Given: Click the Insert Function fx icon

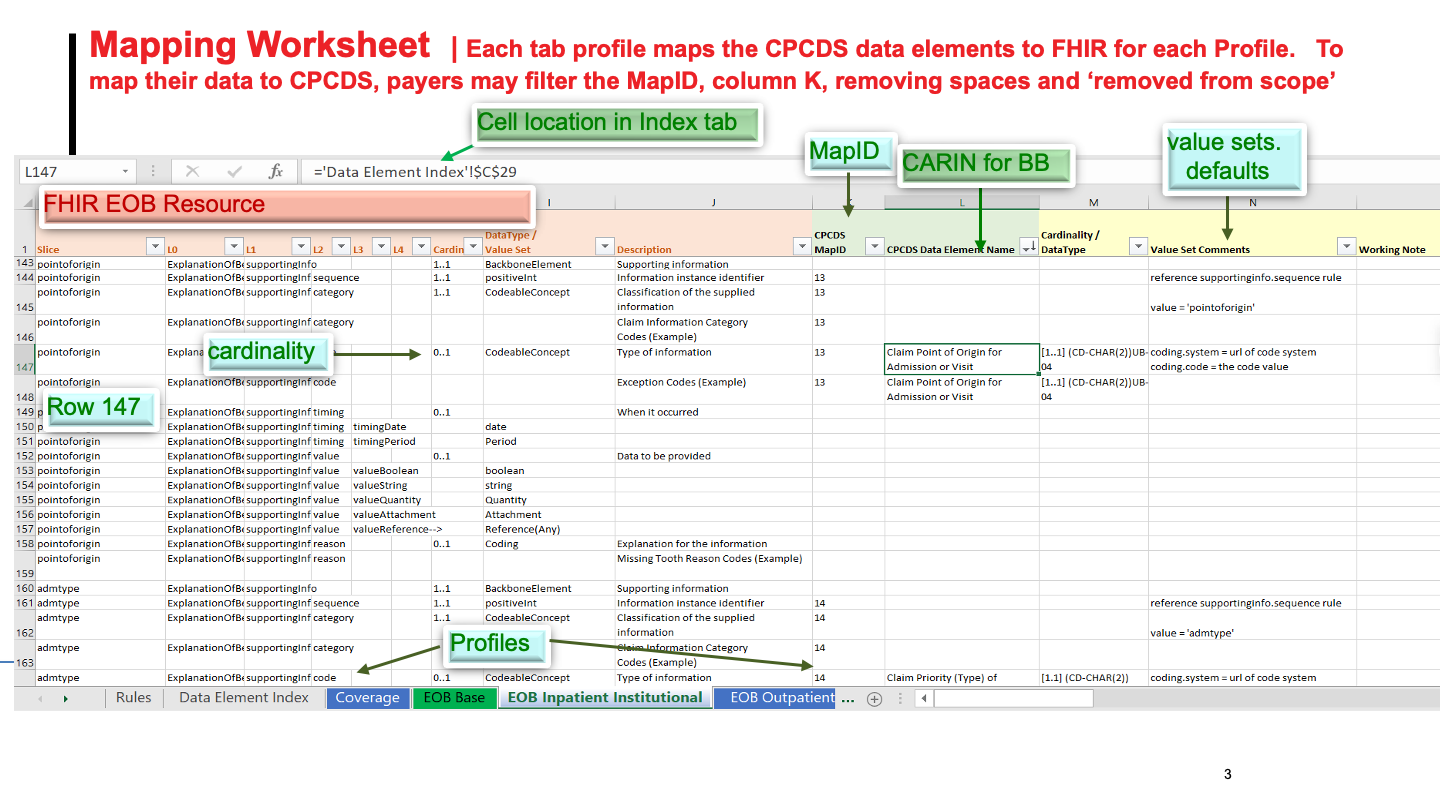Looking at the screenshot, I should click(x=275, y=172).
